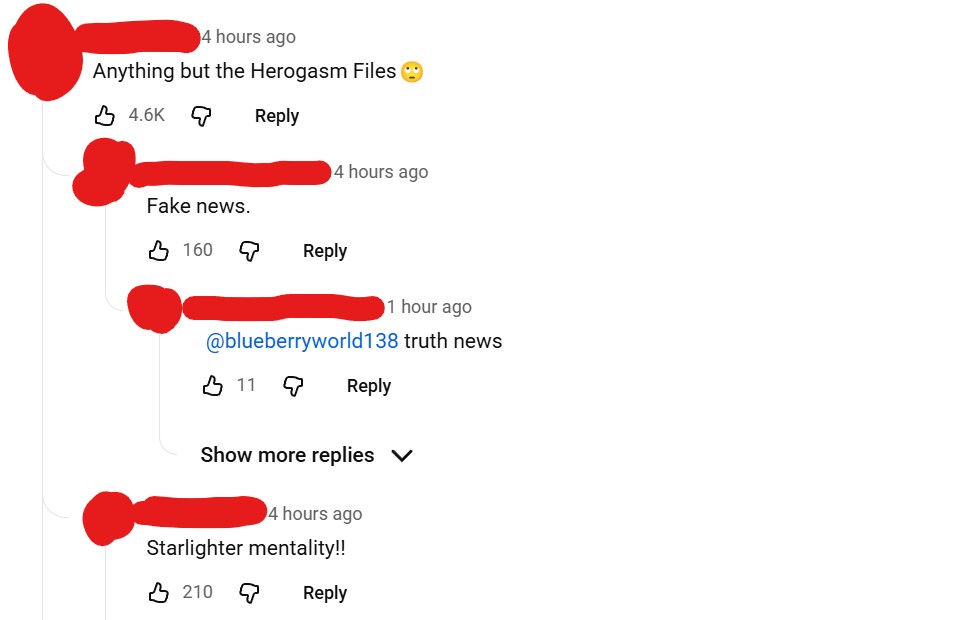This screenshot has height=620, width=977.
Task: Open the @blueberryworld138 mention link
Action: [302, 341]
